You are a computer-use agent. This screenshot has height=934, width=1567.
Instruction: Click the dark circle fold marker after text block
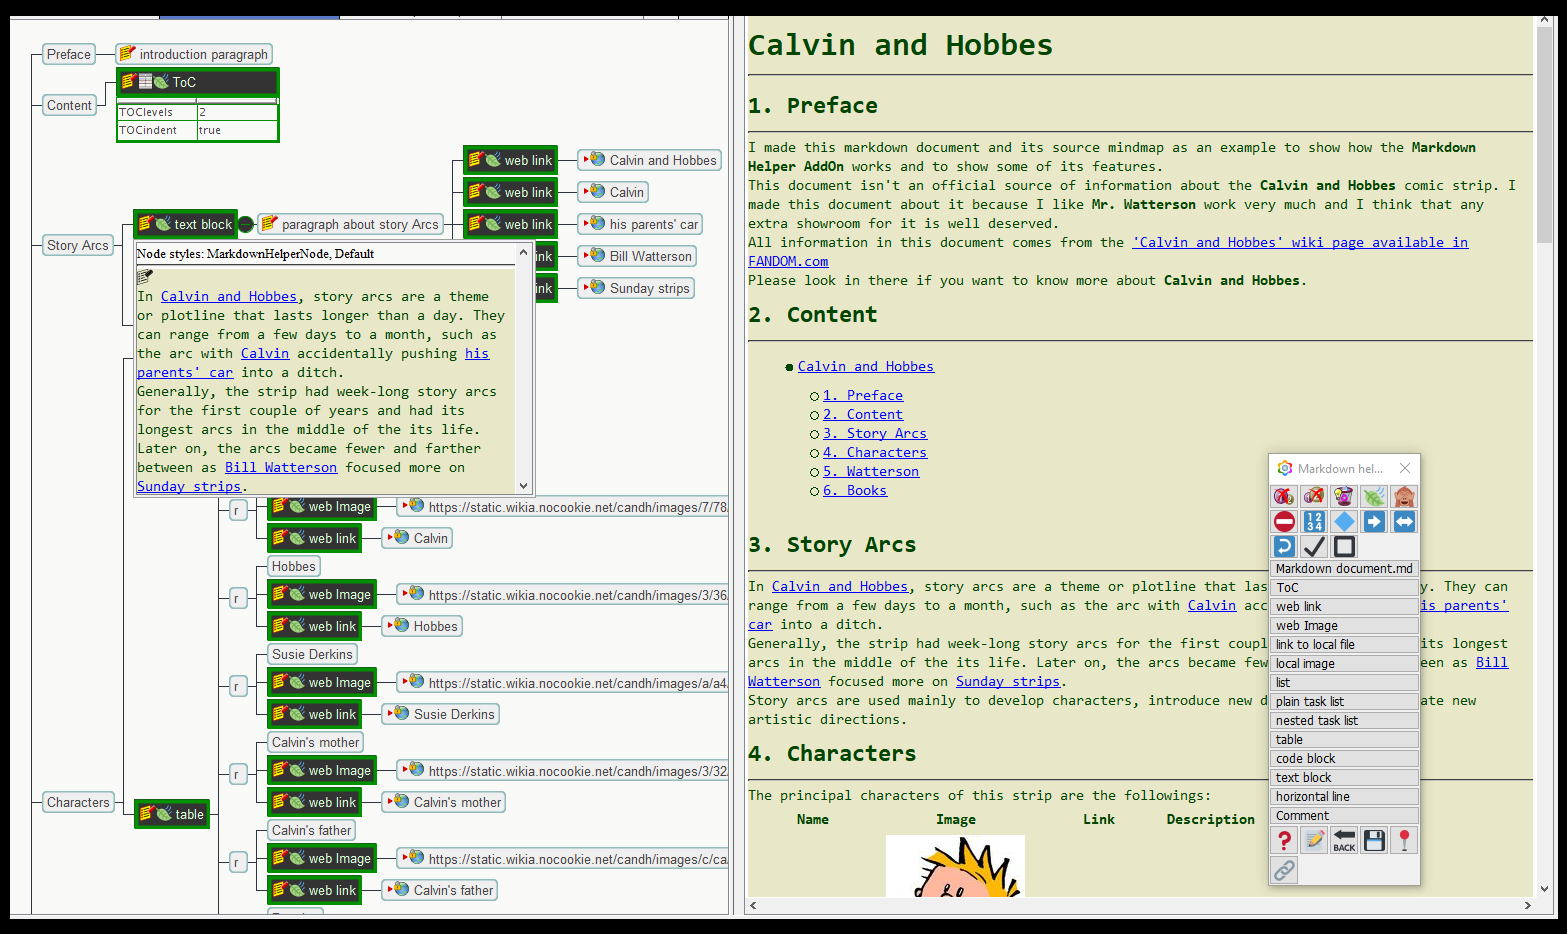246,224
